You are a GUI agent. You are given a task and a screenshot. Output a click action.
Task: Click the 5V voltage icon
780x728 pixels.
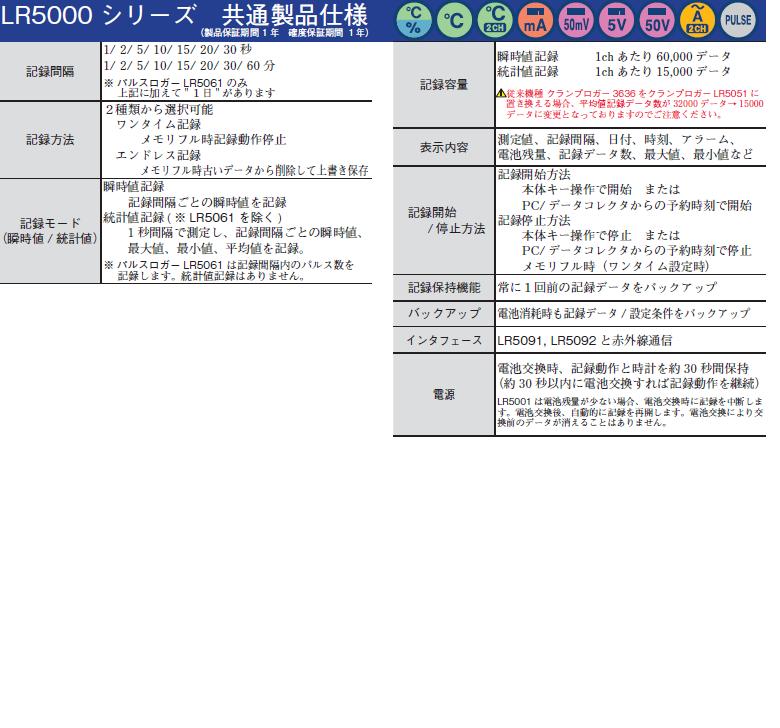click(x=615, y=20)
